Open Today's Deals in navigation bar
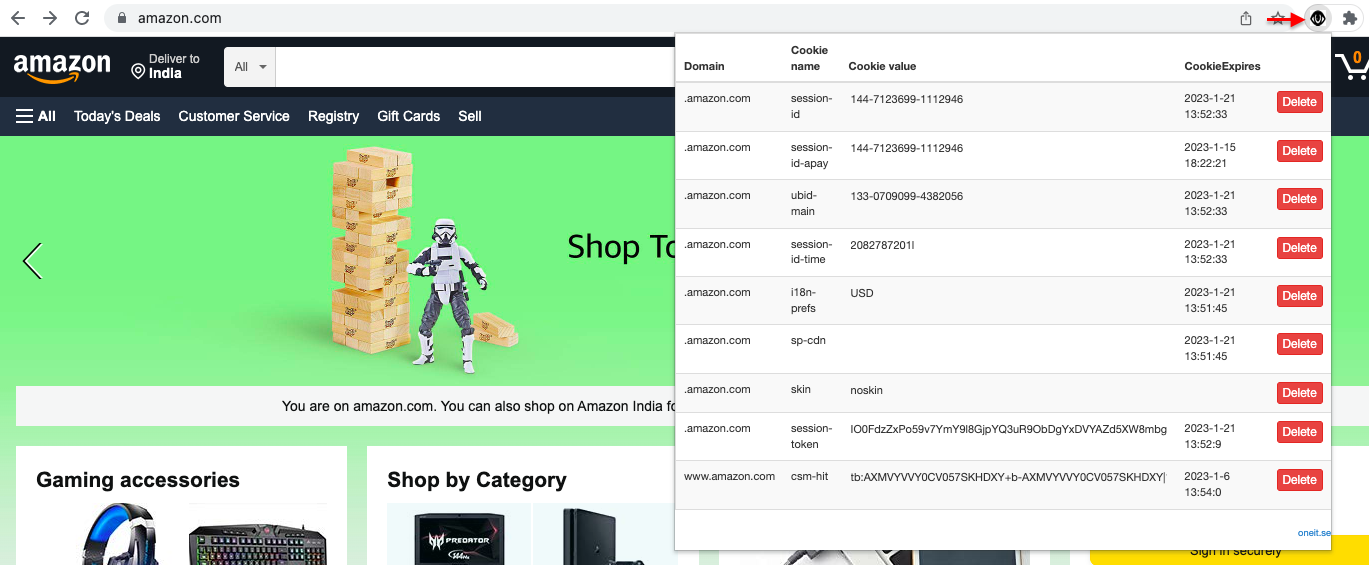Image resolution: width=1369 pixels, height=565 pixels. coord(117,116)
